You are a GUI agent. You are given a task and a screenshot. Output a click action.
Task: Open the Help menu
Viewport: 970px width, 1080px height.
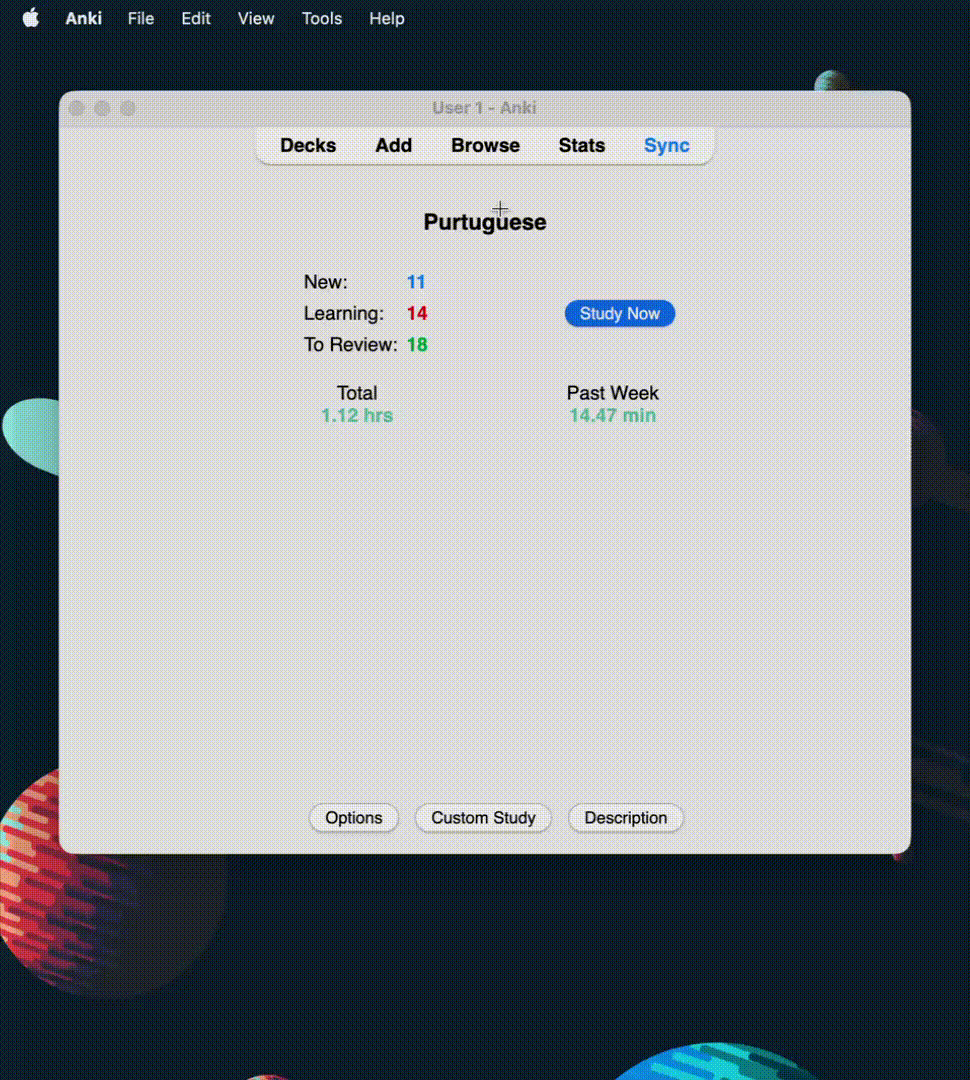387,18
